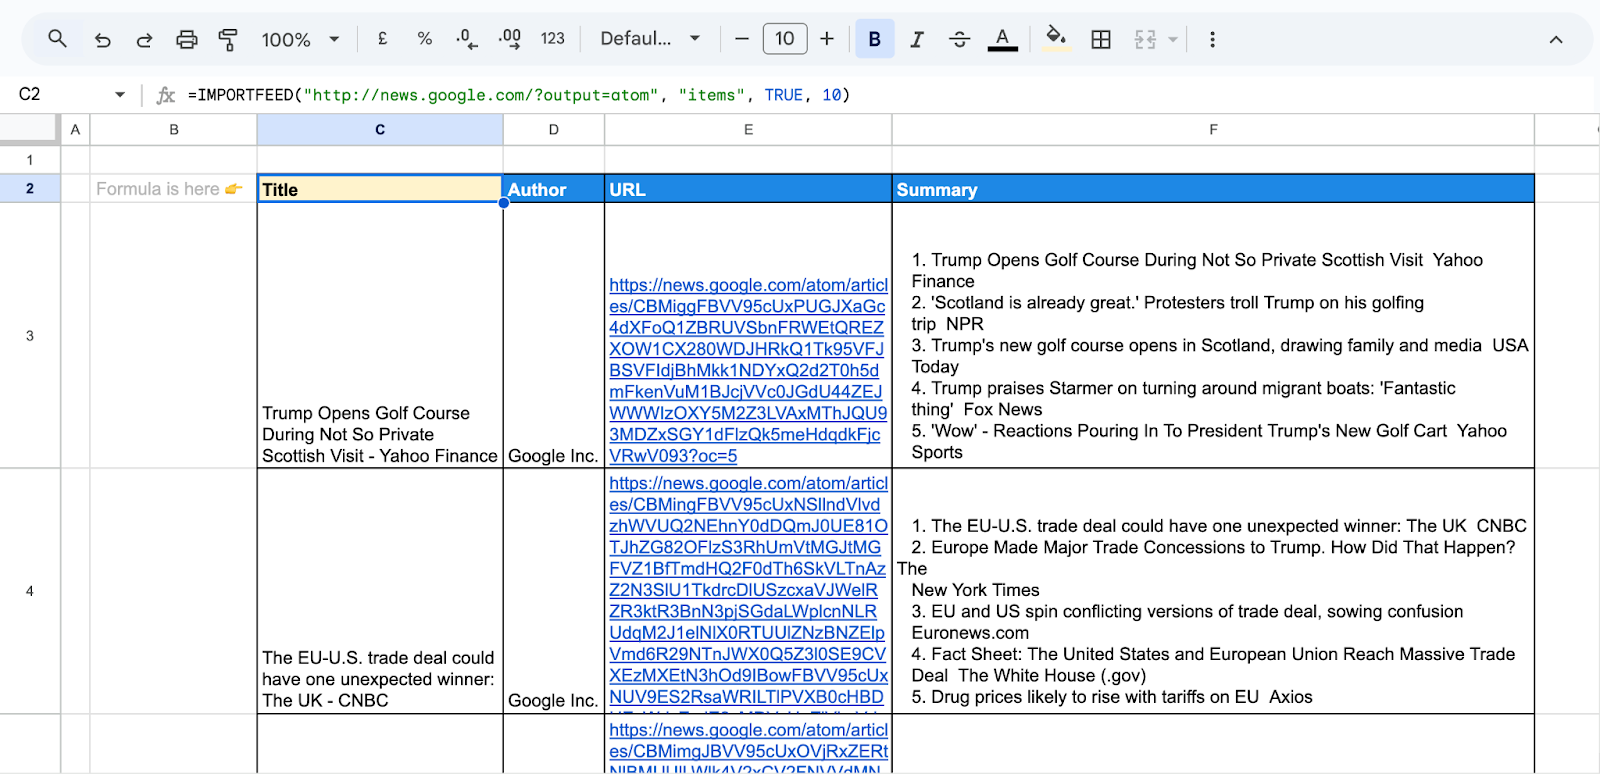Open the search menus magnifier icon
Viewport: 1600px width, 774px height.
pyautogui.click(x=57, y=39)
